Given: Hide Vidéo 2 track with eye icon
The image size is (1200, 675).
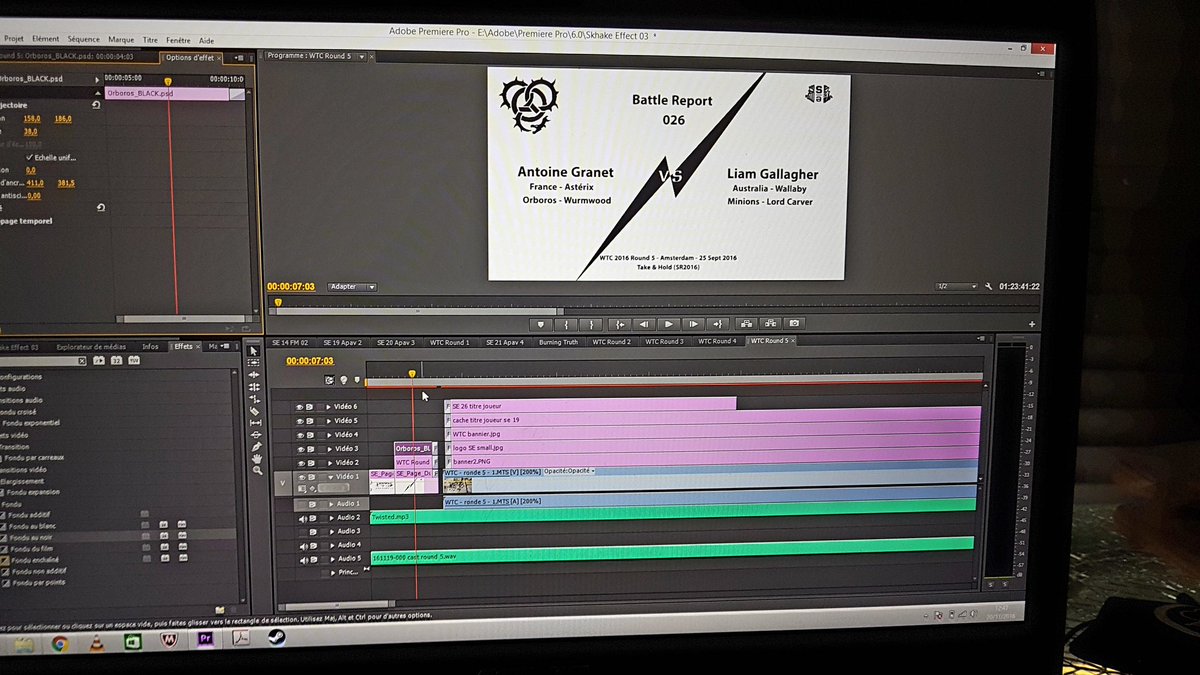Looking at the screenshot, I should 301,463.
